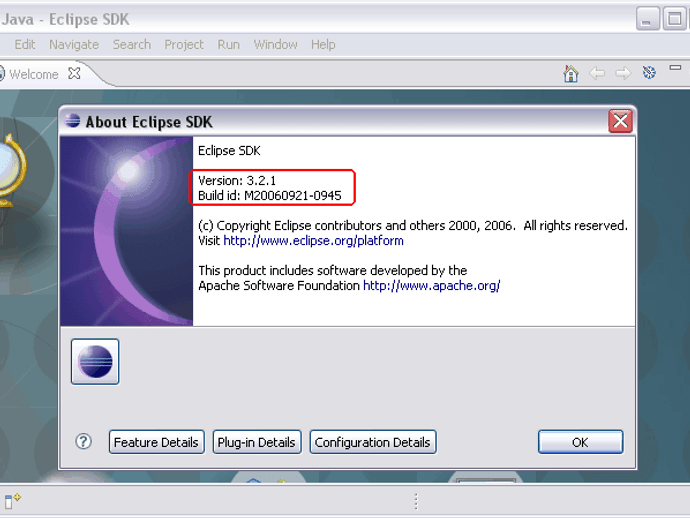Click the Eclipse feature icon button
This screenshot has height=518, width=690.
[95, 362]
